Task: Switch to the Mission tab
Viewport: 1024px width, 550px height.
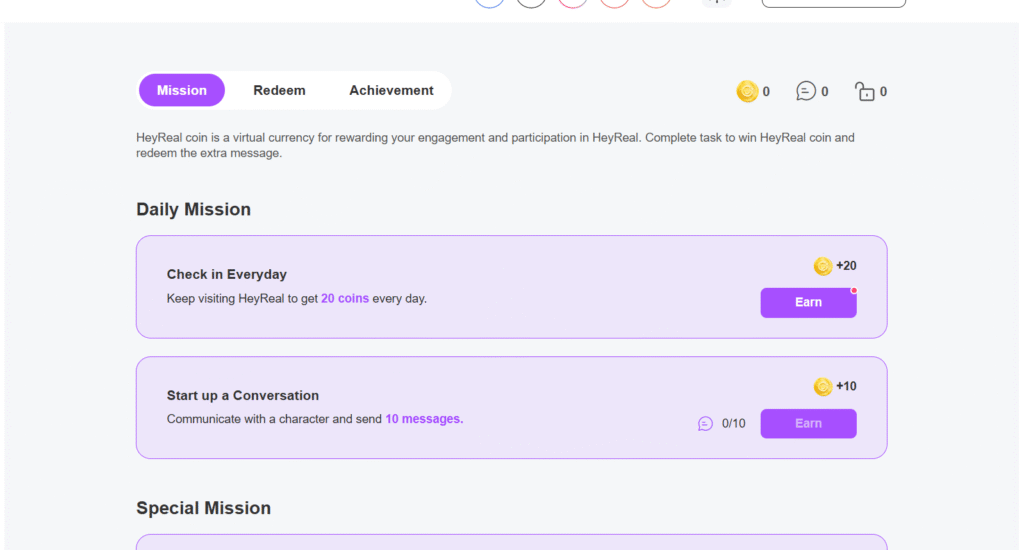Action: (182, 90)
